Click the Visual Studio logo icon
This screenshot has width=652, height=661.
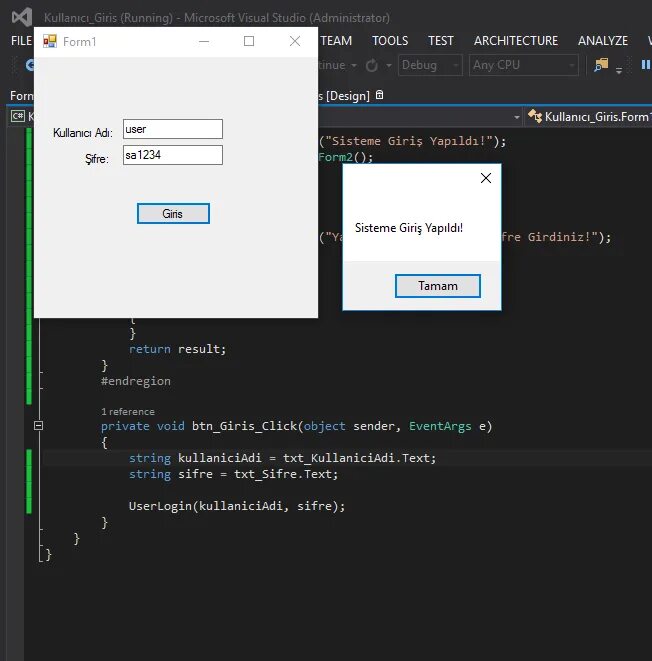tap(22, 17)
